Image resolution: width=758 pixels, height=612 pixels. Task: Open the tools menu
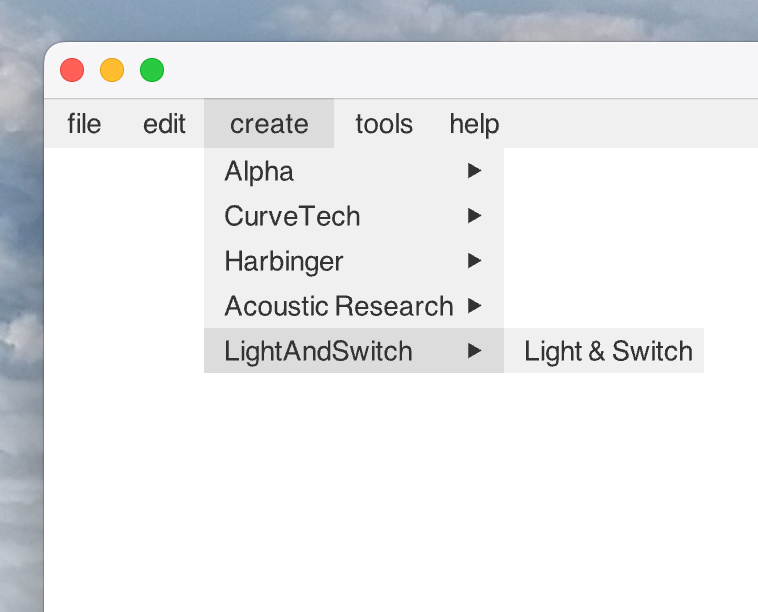(x=384, y=124)
